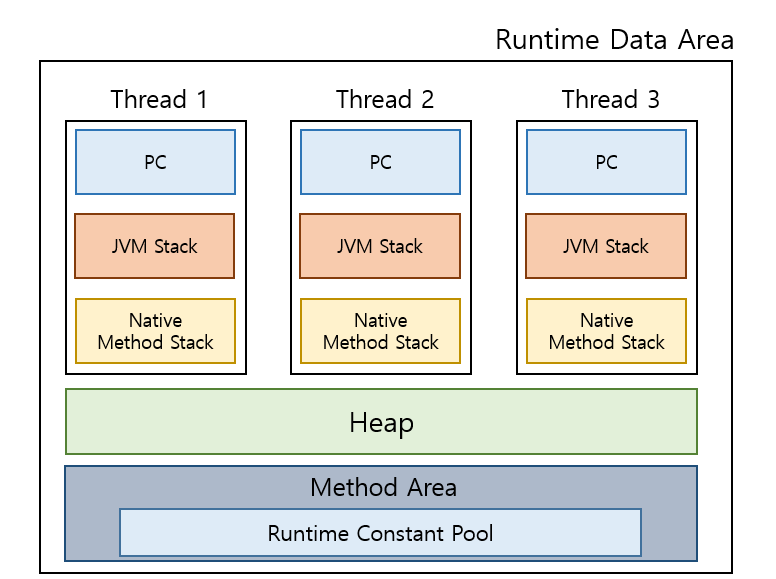Viewport: 776px width, 579px height.
Task: Select the PC box under Thread 1
Action: click(x=155, y=162)
